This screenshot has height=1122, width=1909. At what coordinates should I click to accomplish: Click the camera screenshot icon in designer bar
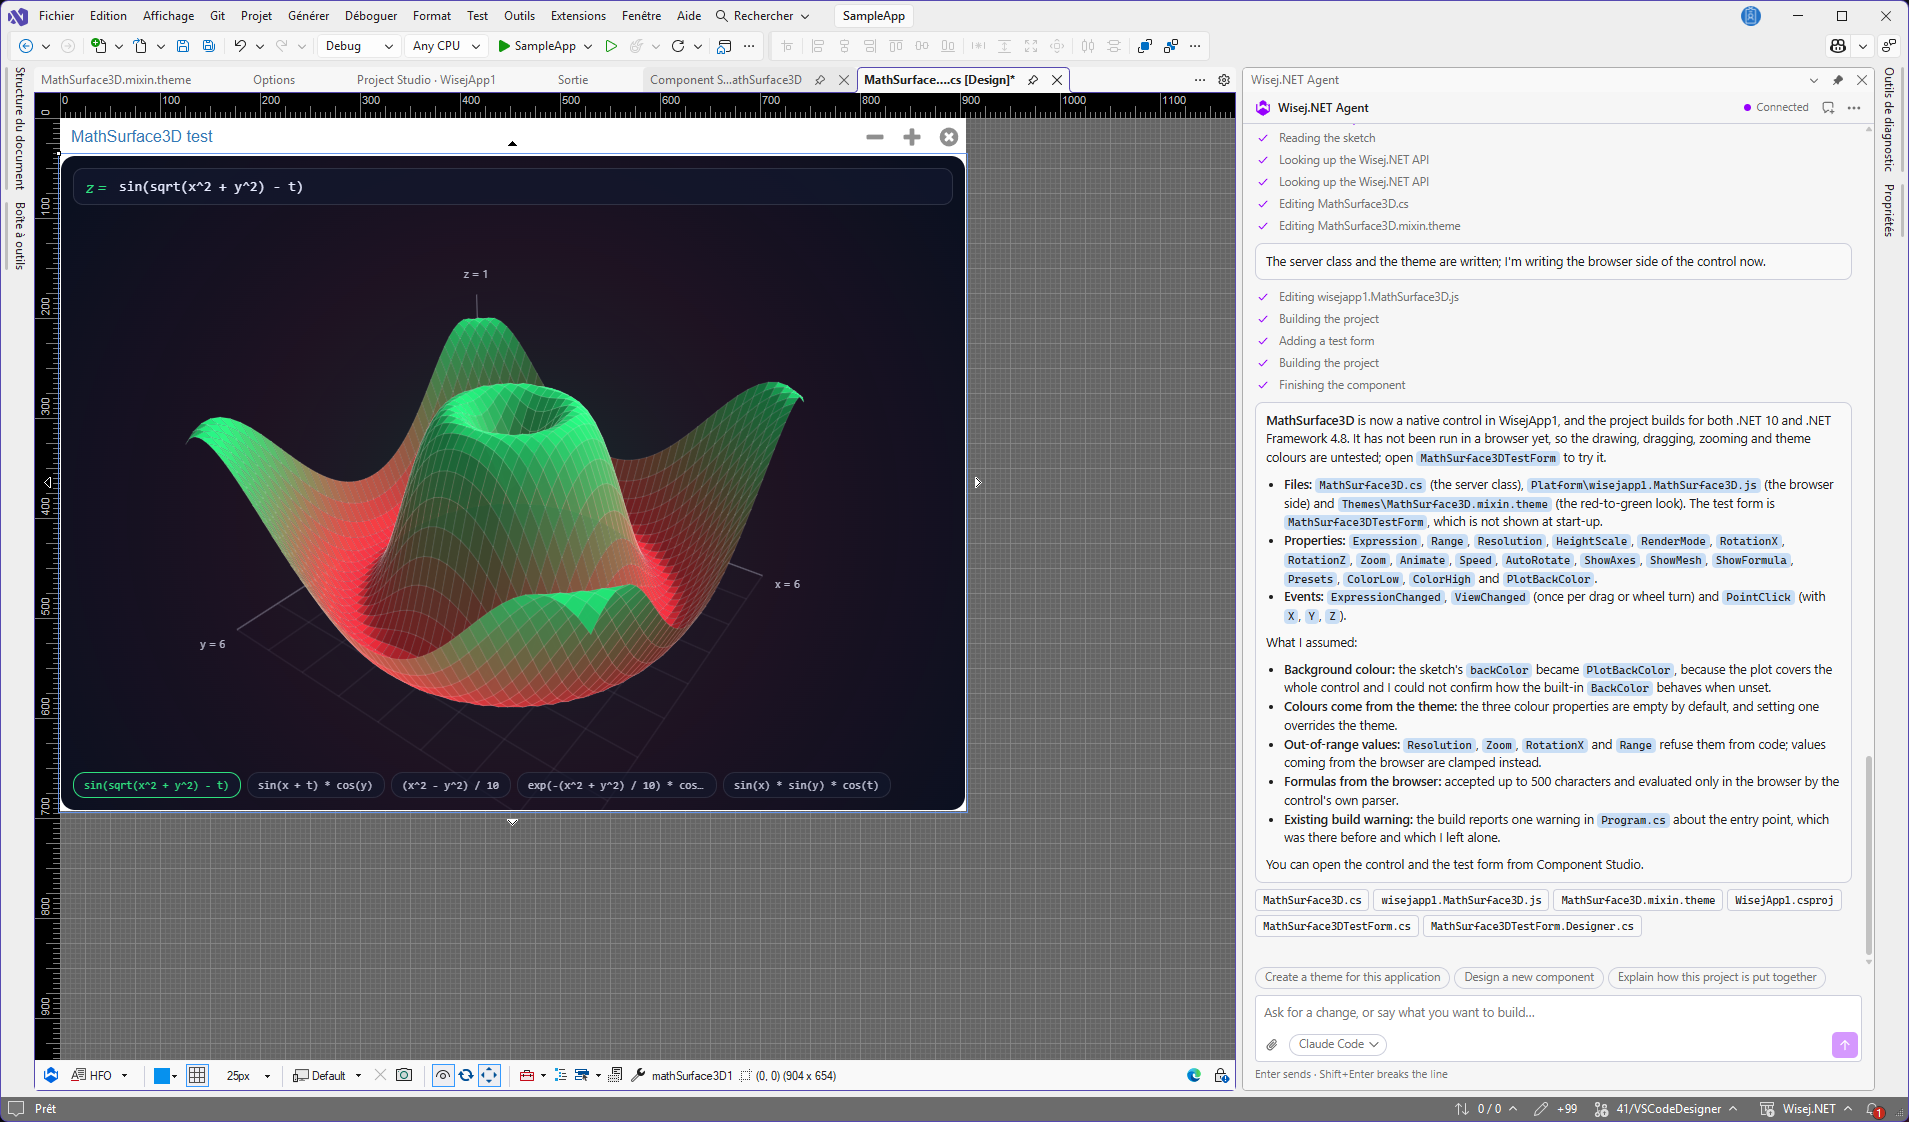(x=404, y=1075)
